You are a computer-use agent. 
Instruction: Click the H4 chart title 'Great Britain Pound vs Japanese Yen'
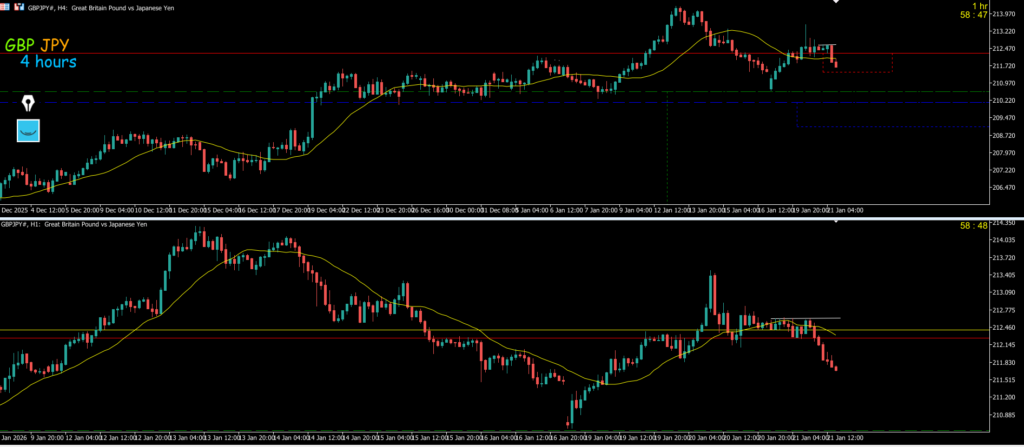point(123,8)
